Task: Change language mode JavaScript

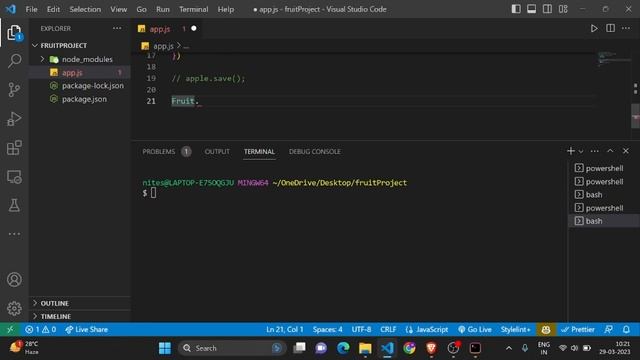Action: click(x=427, y=329)
